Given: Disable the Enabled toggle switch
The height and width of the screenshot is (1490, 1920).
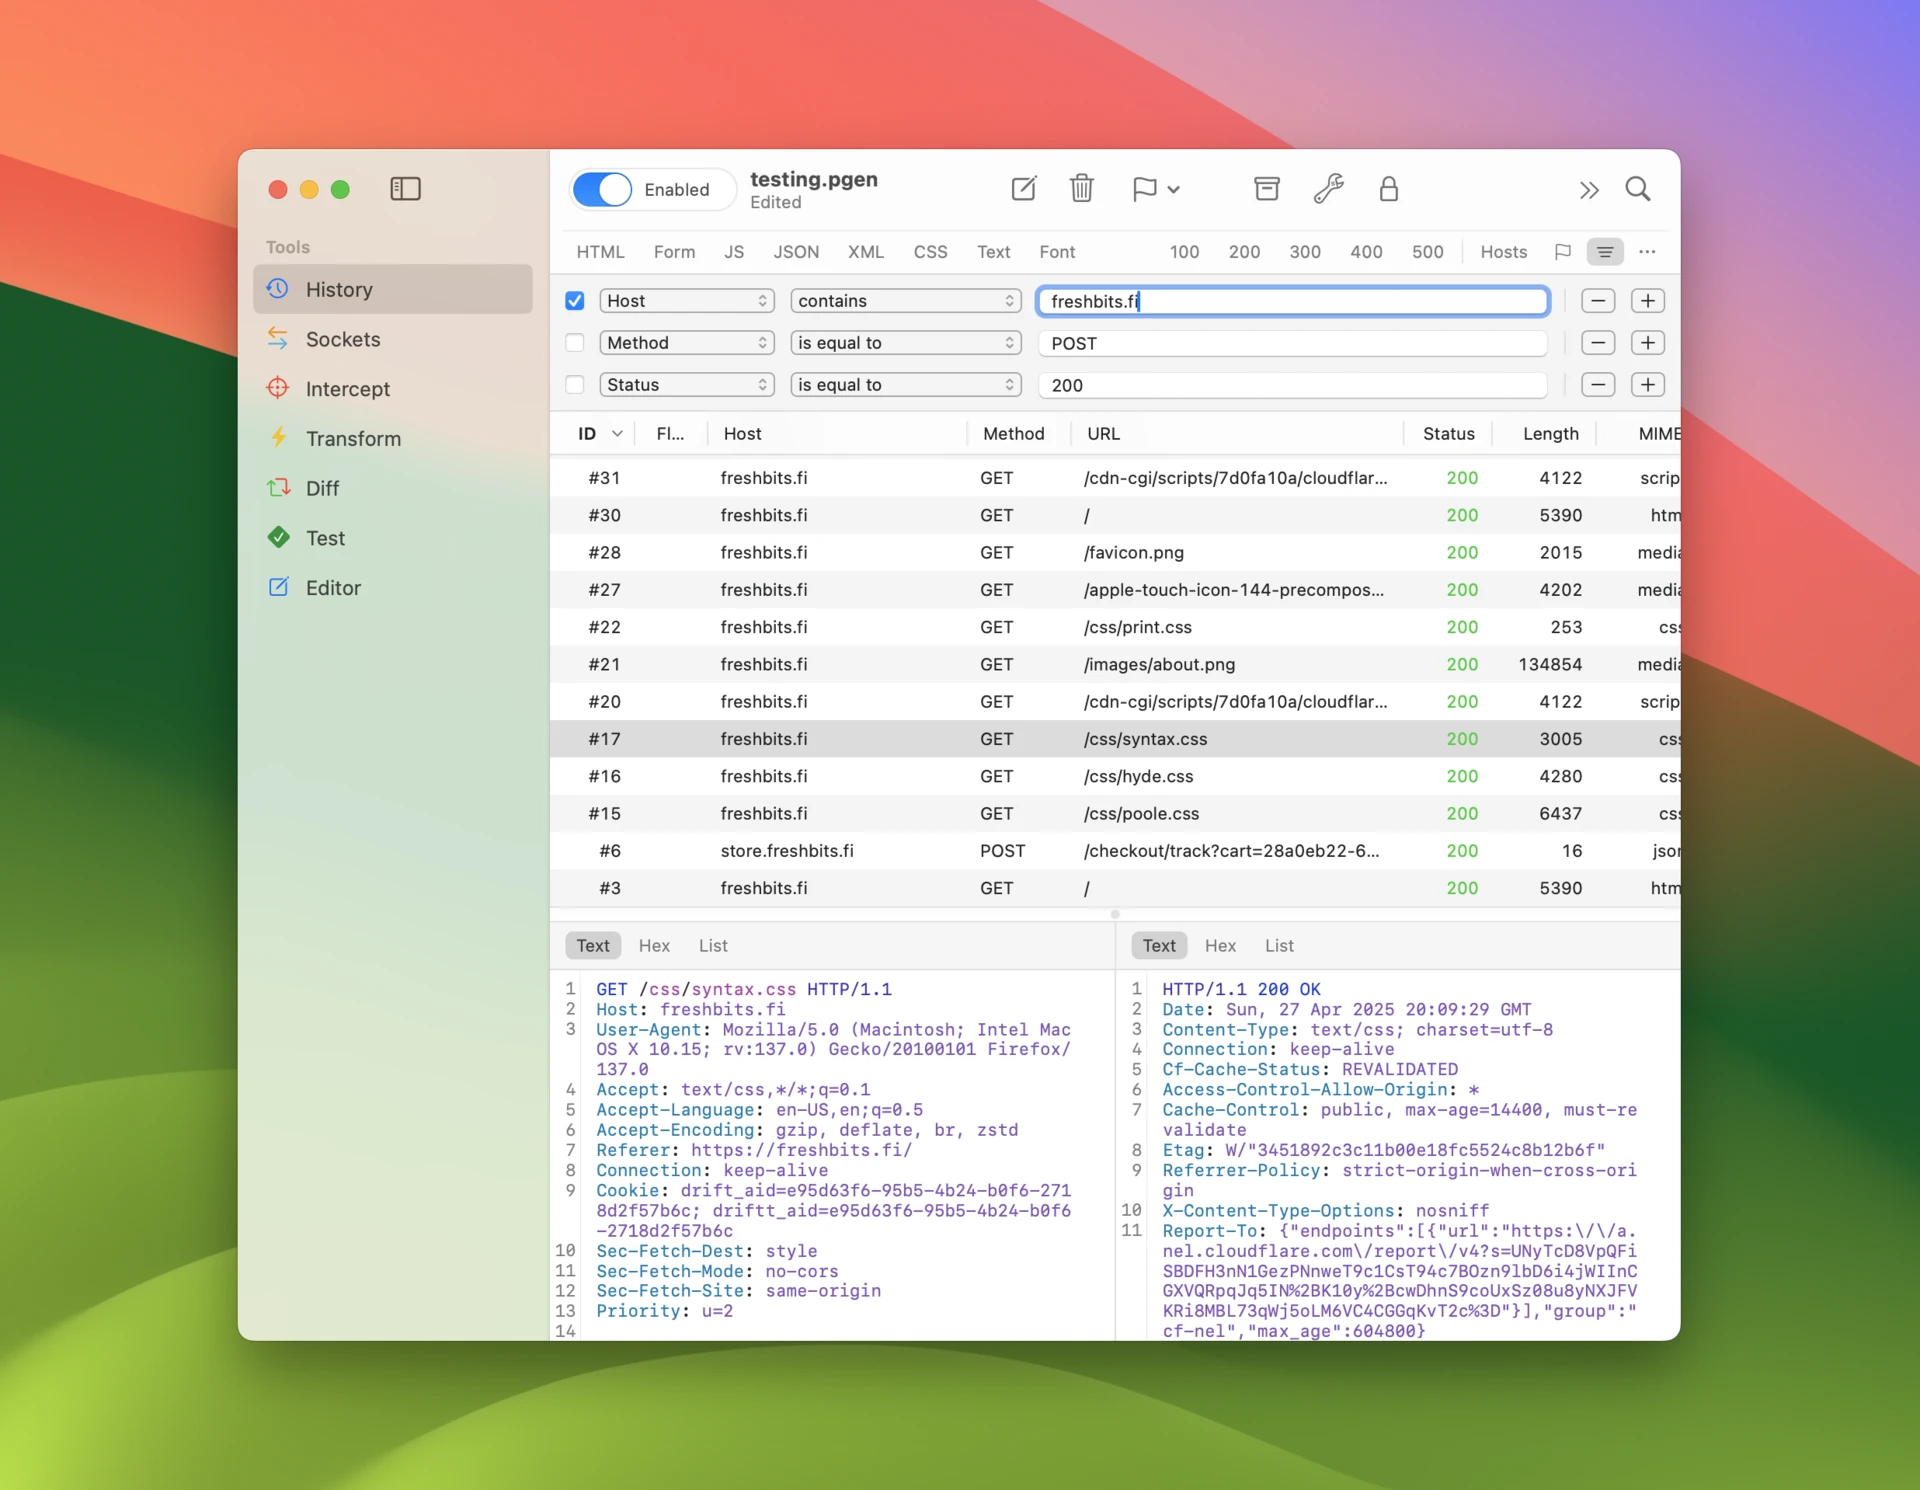Looking at the screenshot, I should pyautogui.click(x=602, y=189).
